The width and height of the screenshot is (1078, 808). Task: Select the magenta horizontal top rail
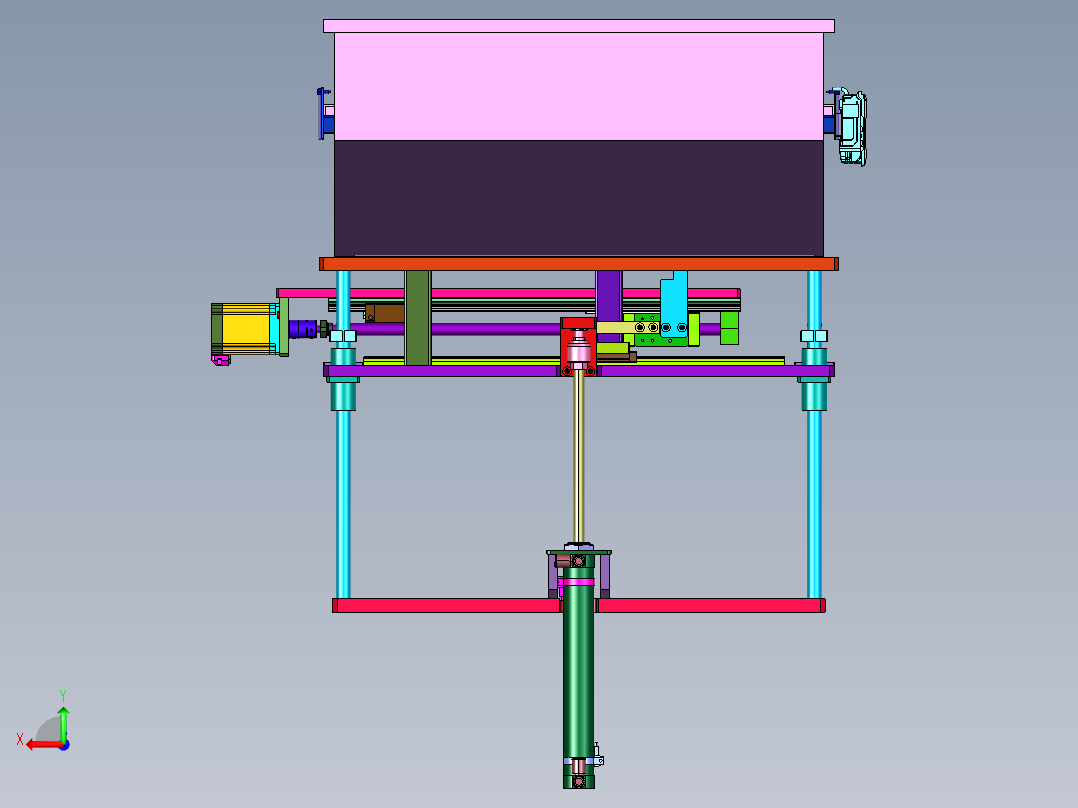tap(509, 293)
